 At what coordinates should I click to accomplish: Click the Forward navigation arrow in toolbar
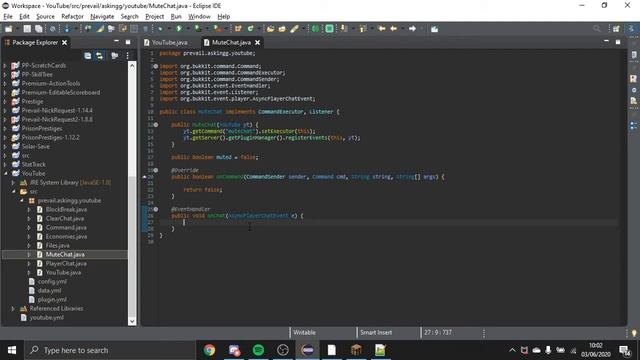coord(412,29)
